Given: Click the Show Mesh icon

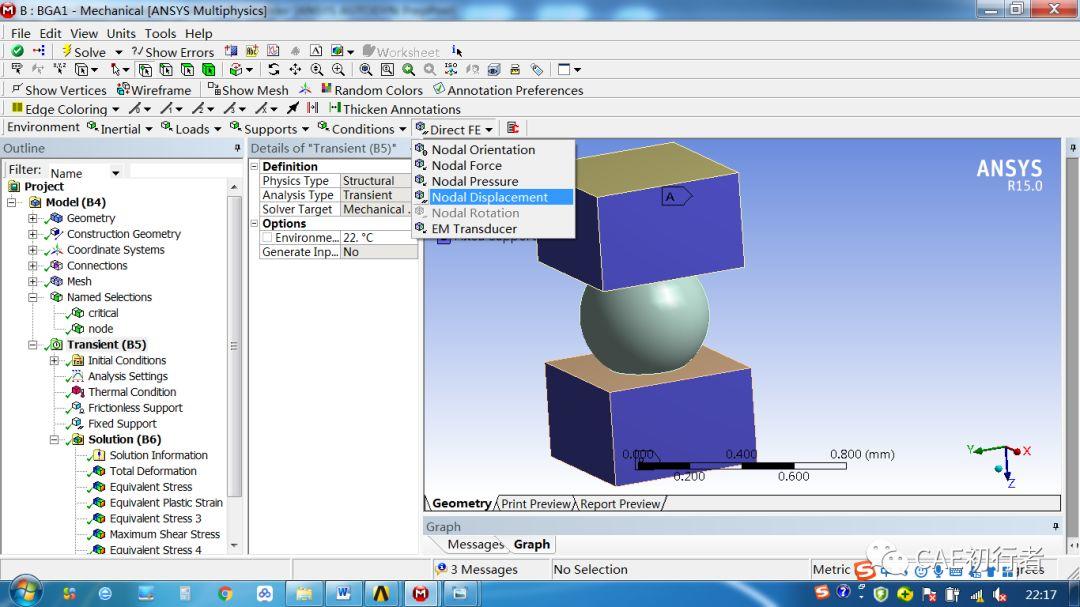Looking at the screenshot, I should 214,90.
